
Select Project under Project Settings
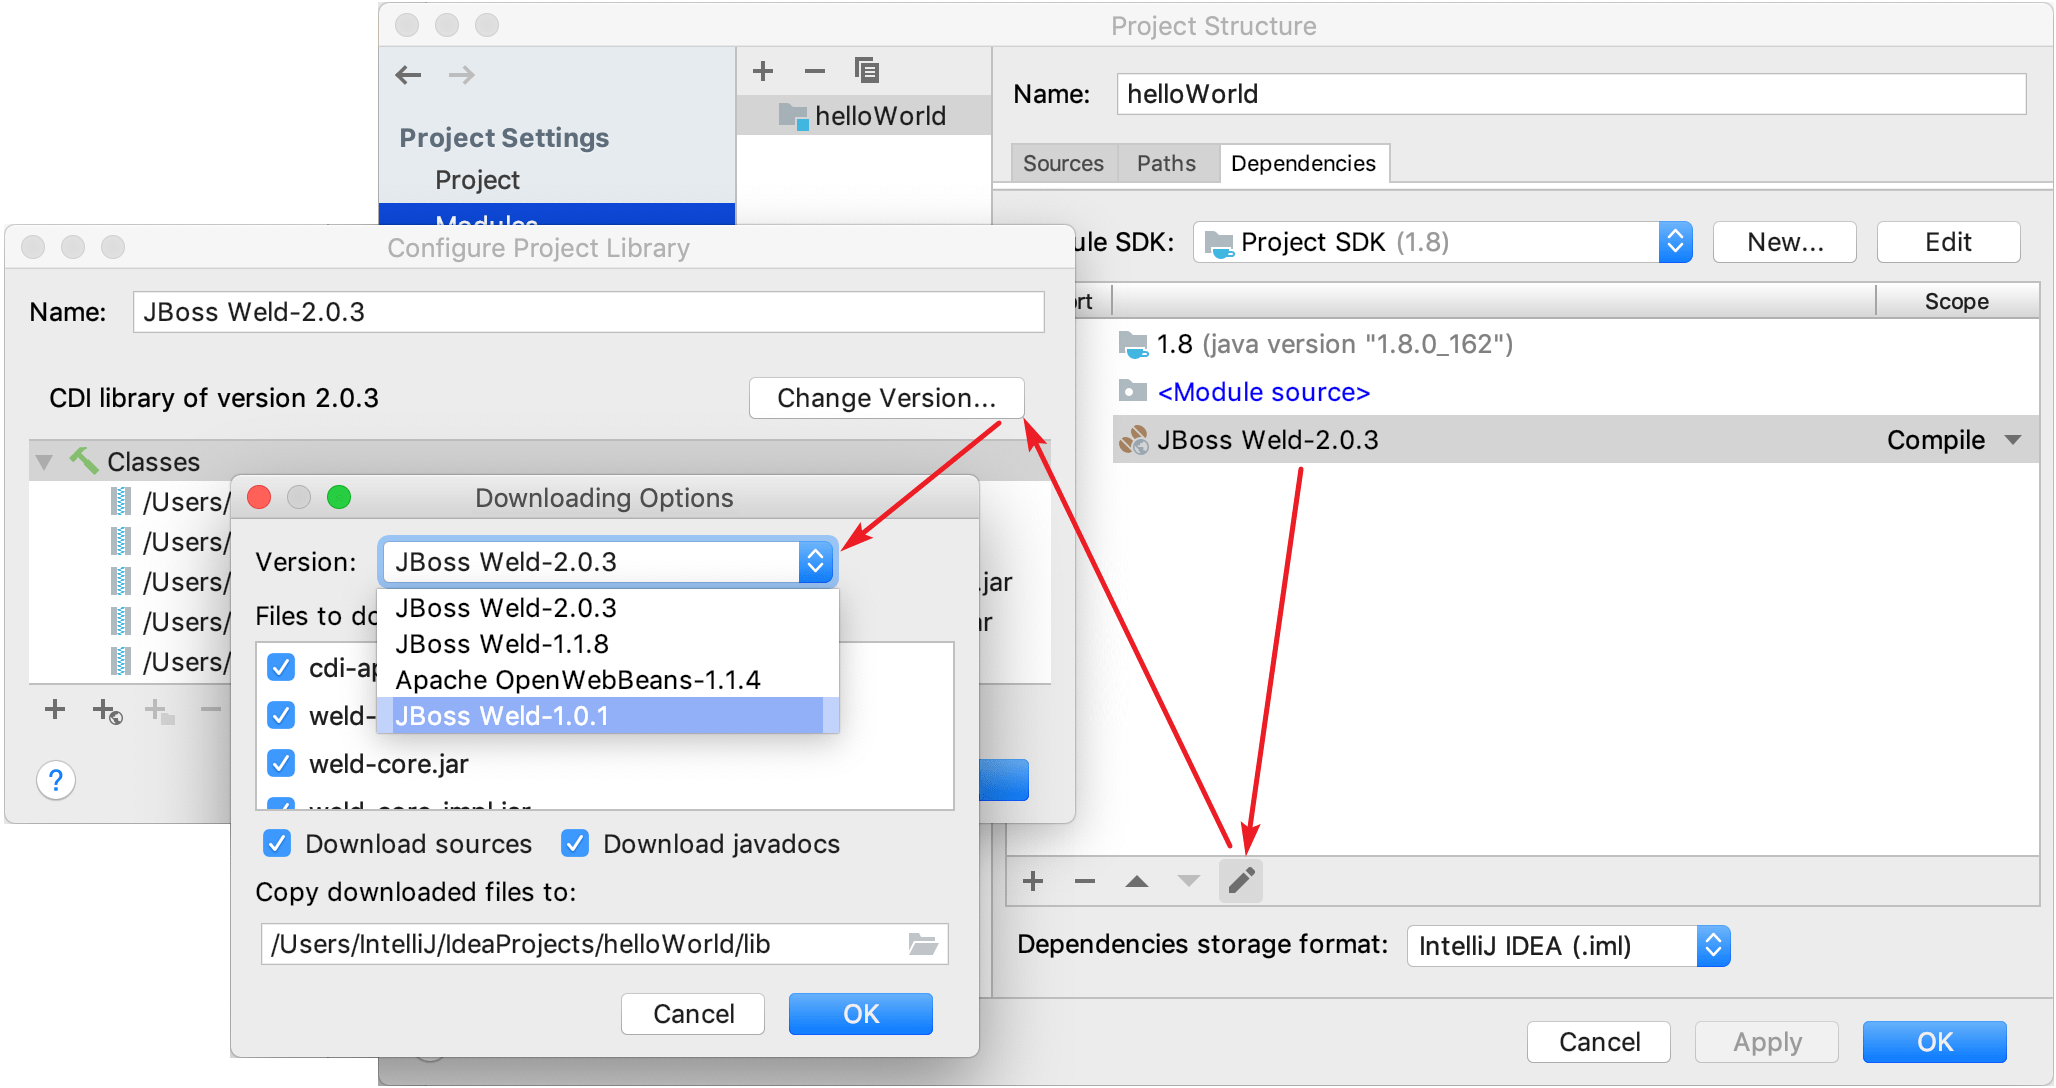[x=477, y=180]
